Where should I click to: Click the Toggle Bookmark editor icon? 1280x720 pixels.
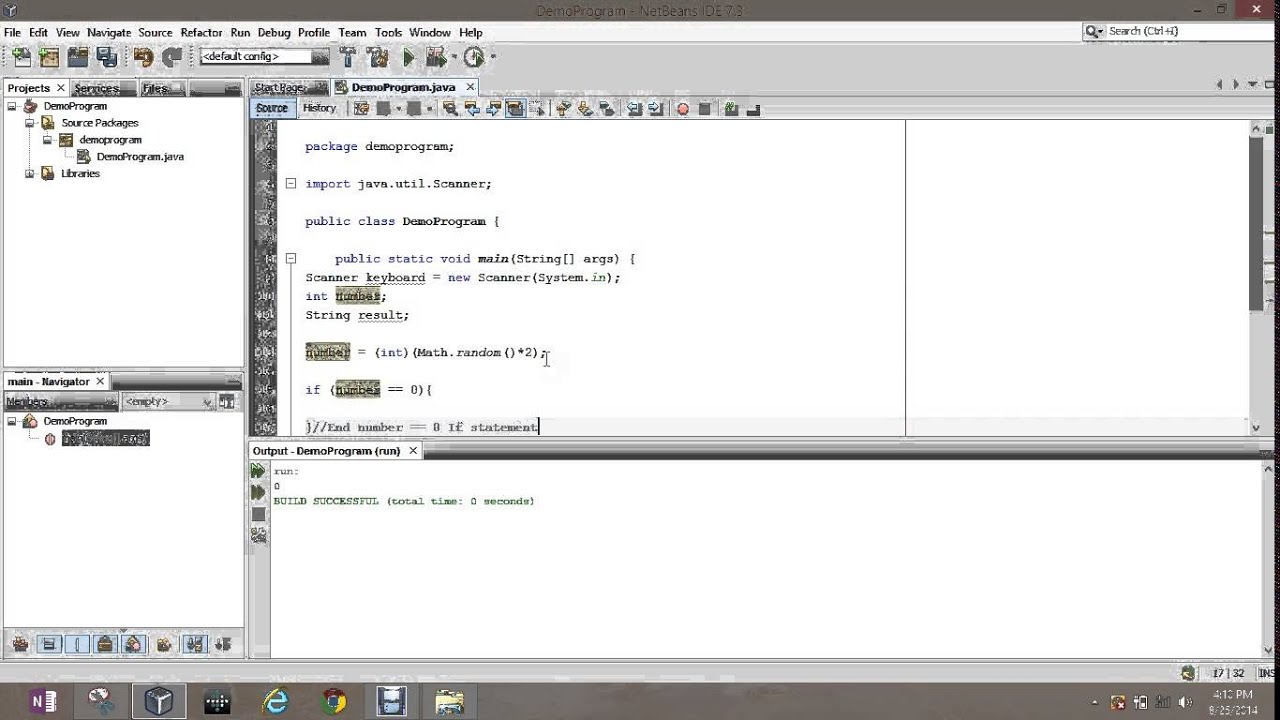tap(606, 109)
